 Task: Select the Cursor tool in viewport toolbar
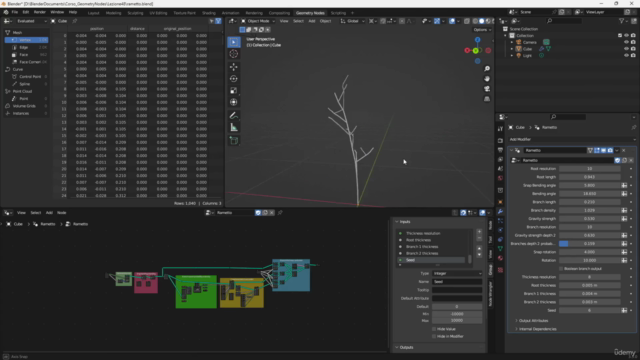(x=233, y=54)
